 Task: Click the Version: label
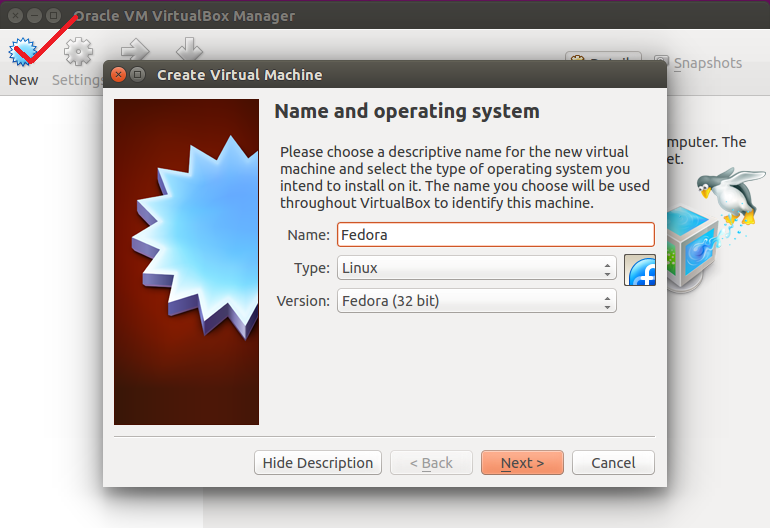303,301
